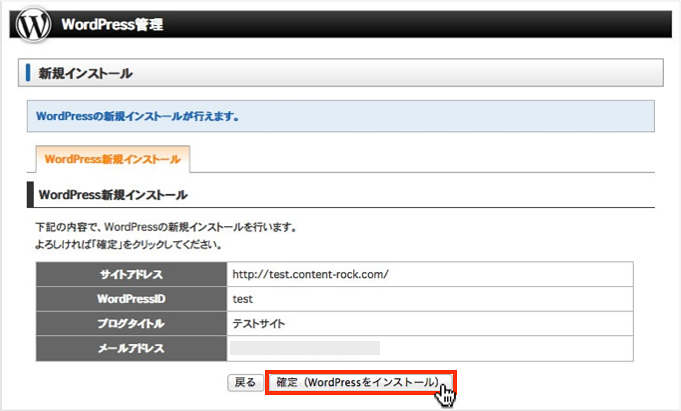Click the WordPress logo icon

[33, 25]
